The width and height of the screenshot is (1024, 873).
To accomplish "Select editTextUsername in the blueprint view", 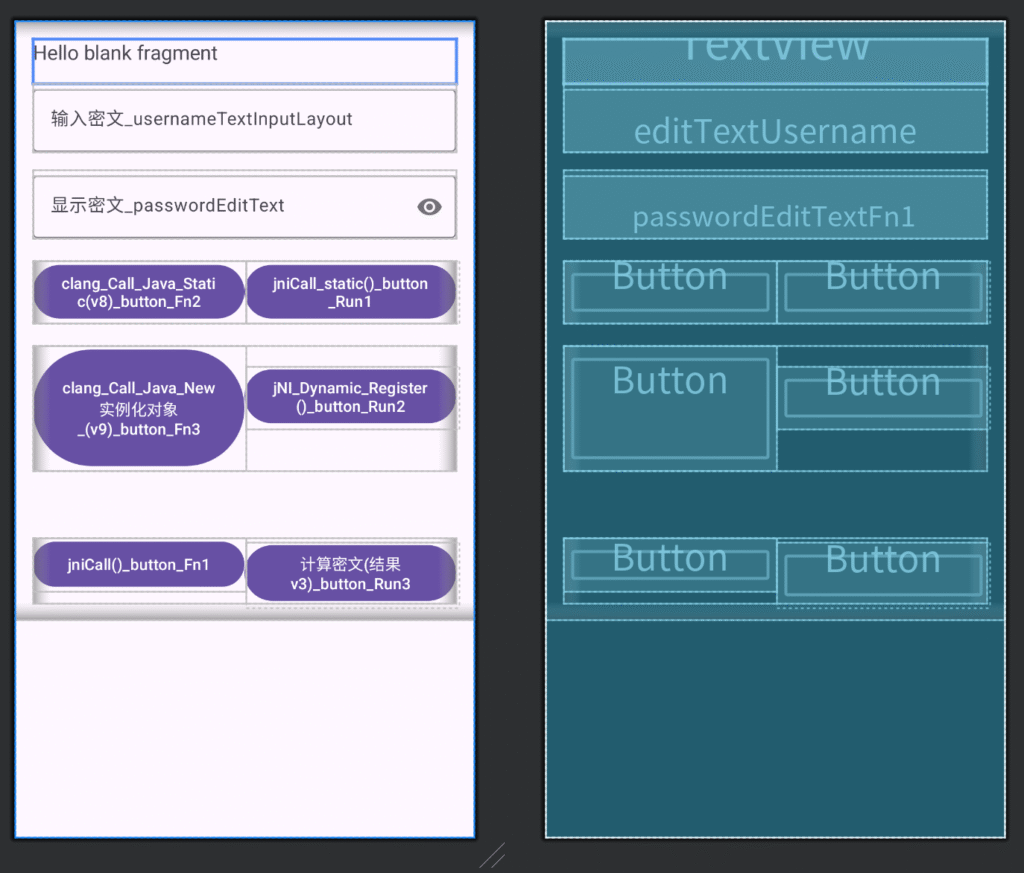I will pos(775,122).
